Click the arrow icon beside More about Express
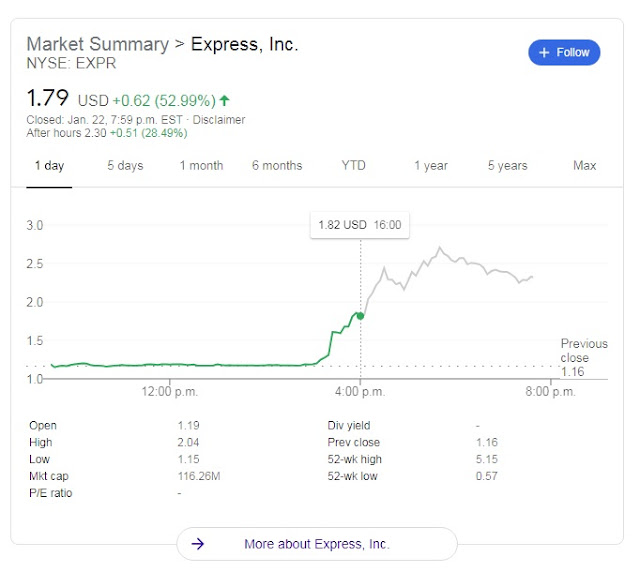 click(x=198, y=544)
